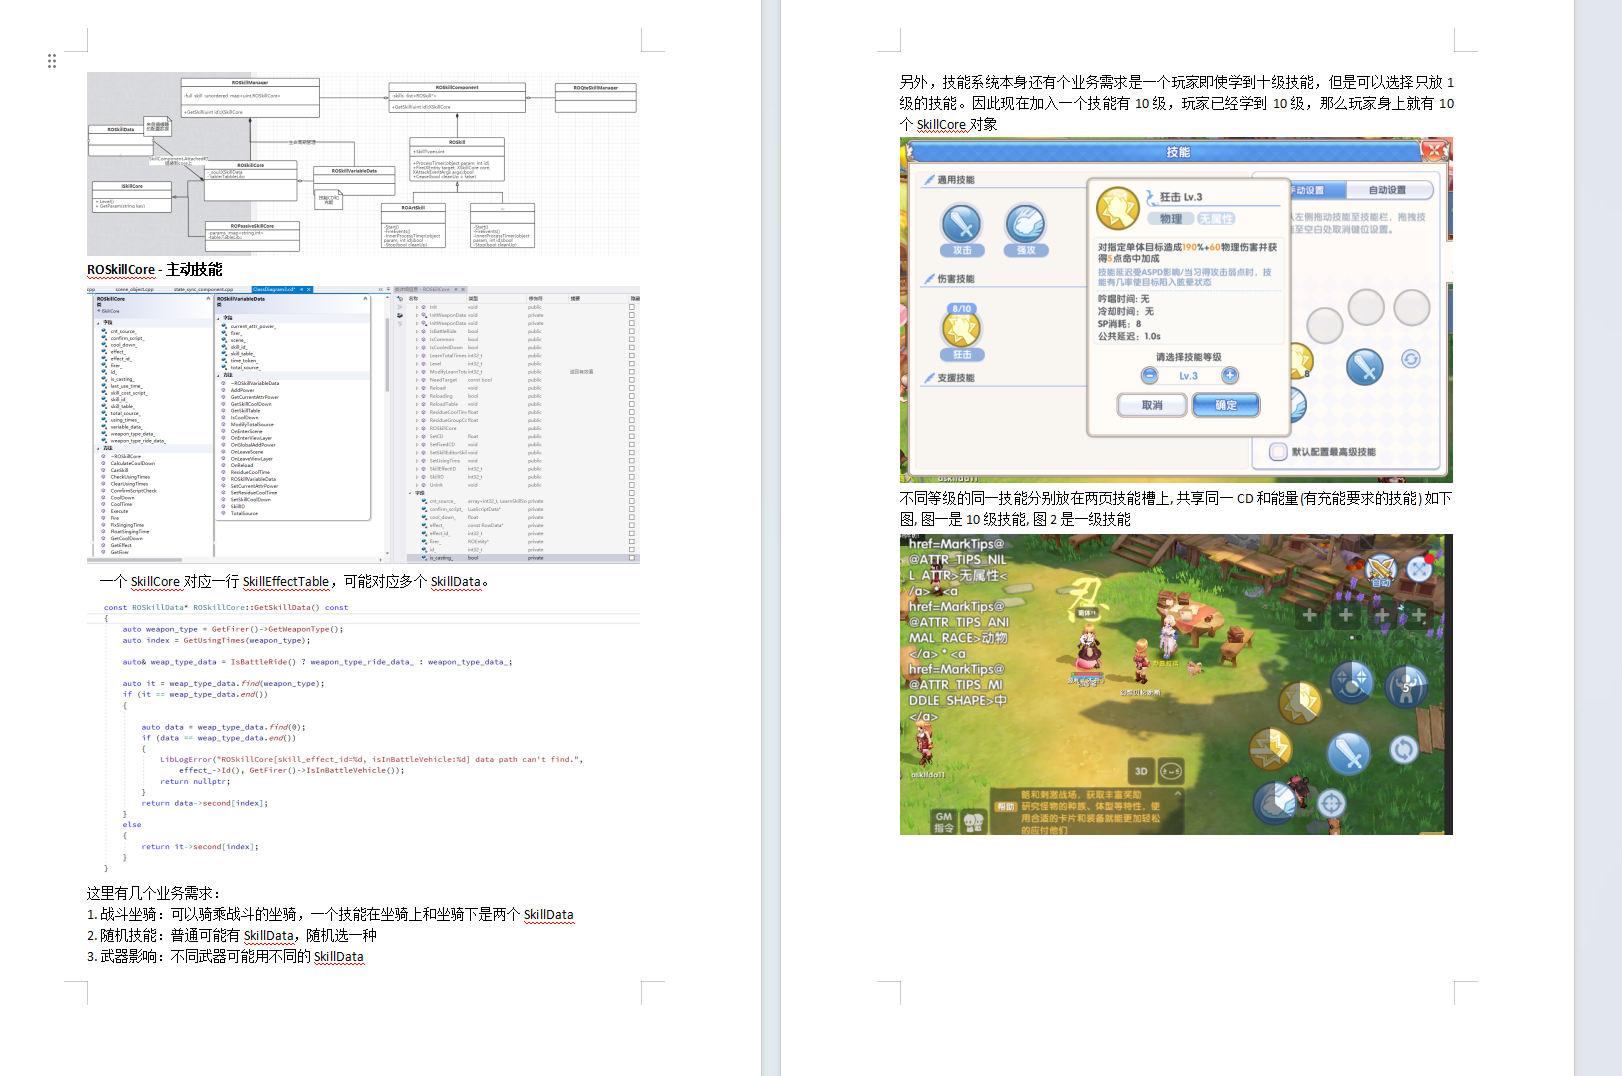Click the target lock crosshair icon
Viewport: 1622px width, 1076px height.
coord(1330,803)
